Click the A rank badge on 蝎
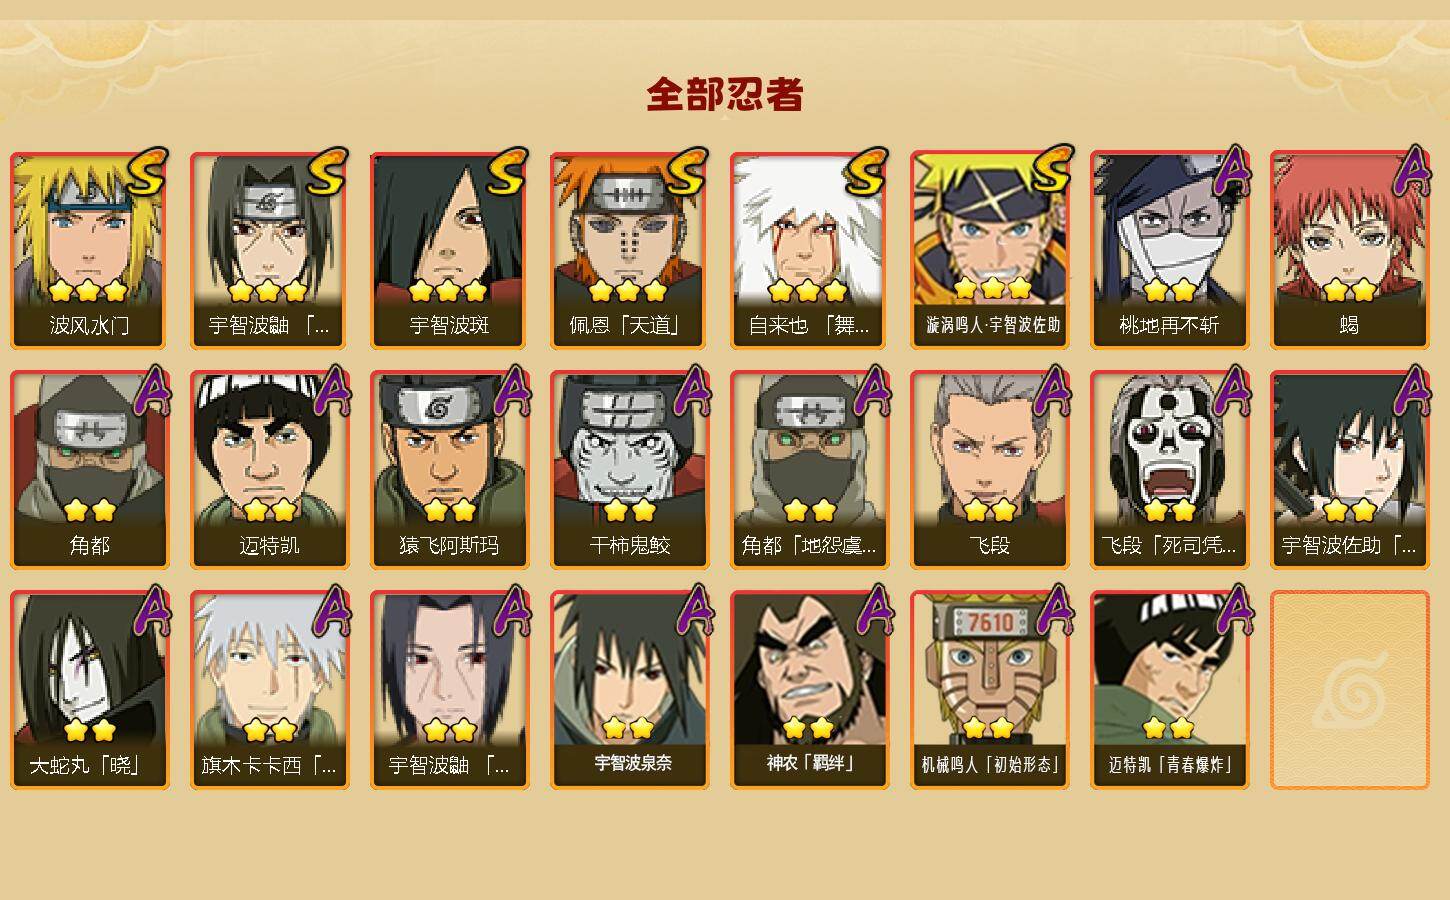The height and width of the screenshot is (900, 1450). pyautogui.click(x=1410, y=172)
